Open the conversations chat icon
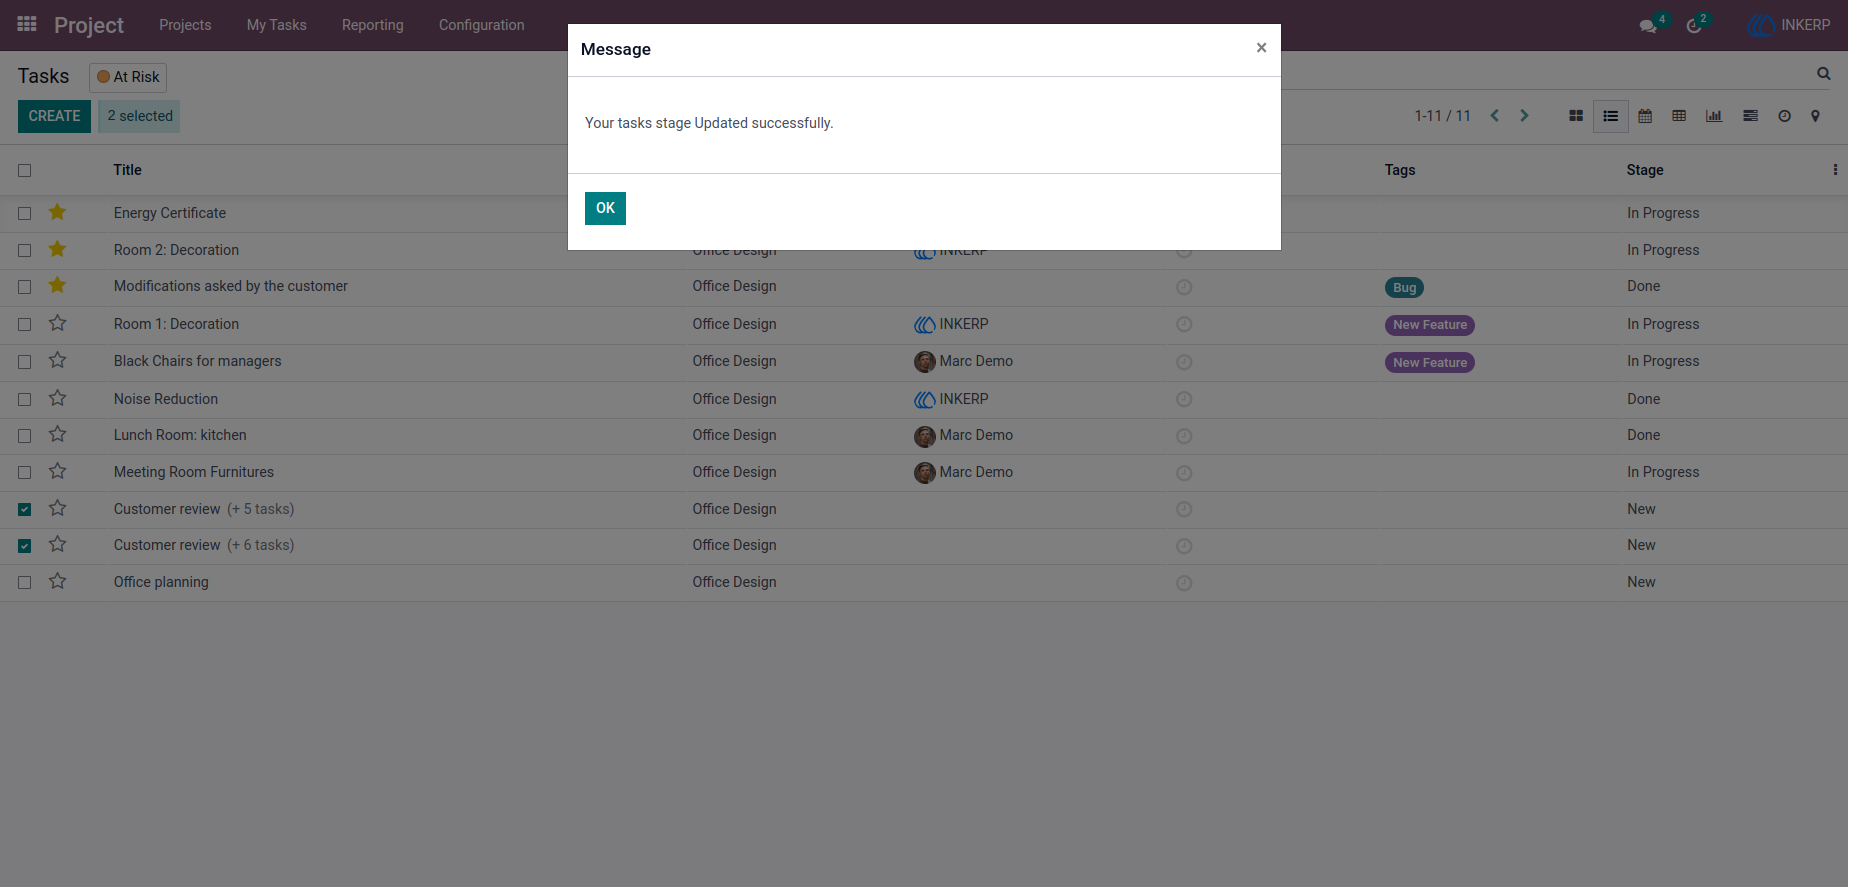Screen dimensions: 1849x887 pos(1648,26)
